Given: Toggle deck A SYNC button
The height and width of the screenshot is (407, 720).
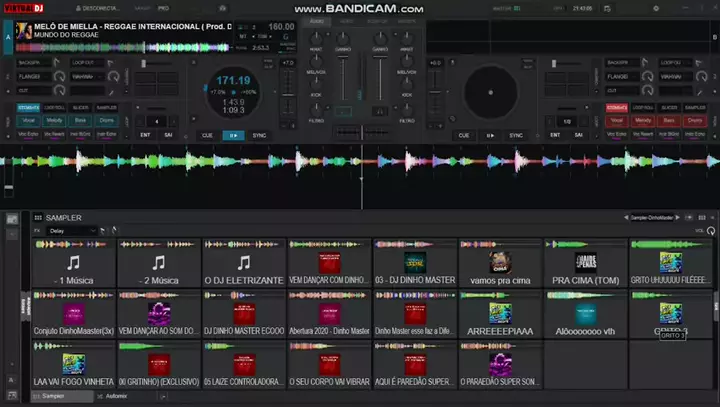Looking at the screenshot, I should [x=259, y=136].
